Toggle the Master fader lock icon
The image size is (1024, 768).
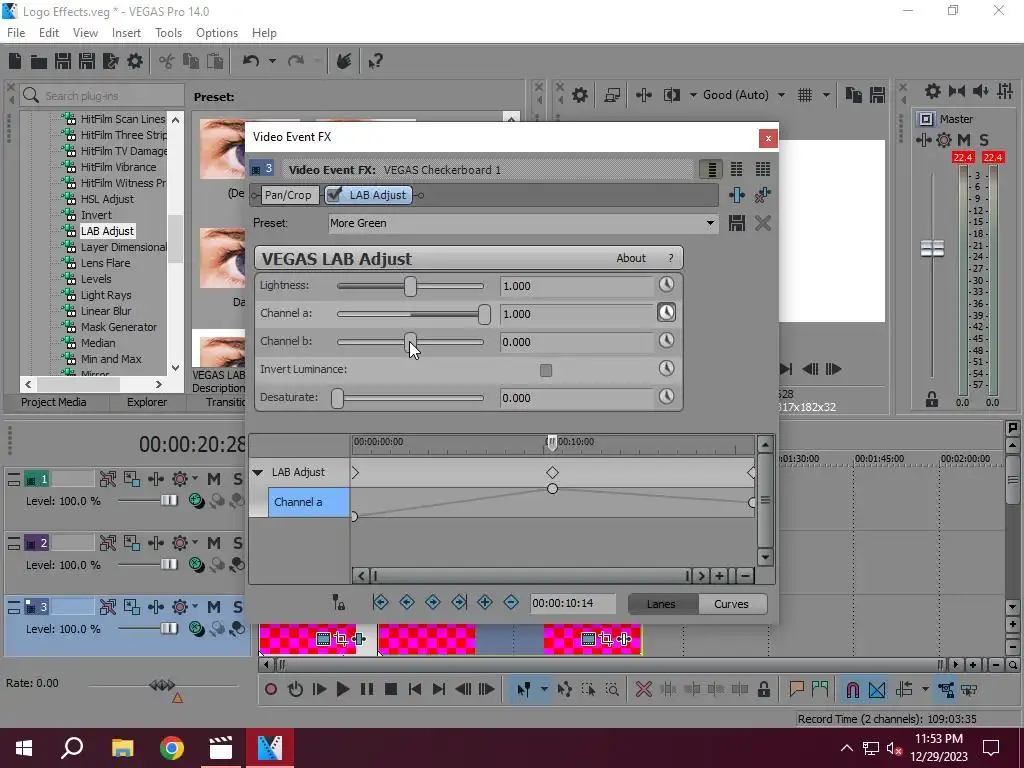click(932, 400)
